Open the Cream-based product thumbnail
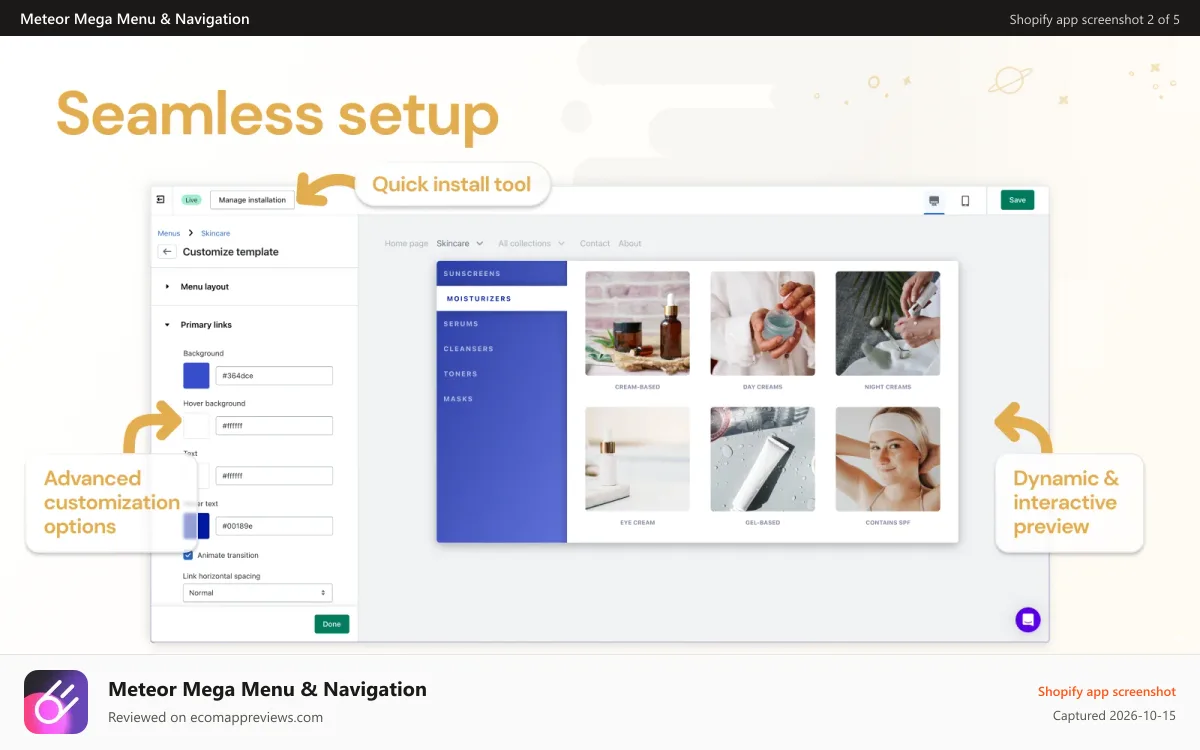Image resolution: width=1200 pixels, height=750 pixels. point(637,323)
